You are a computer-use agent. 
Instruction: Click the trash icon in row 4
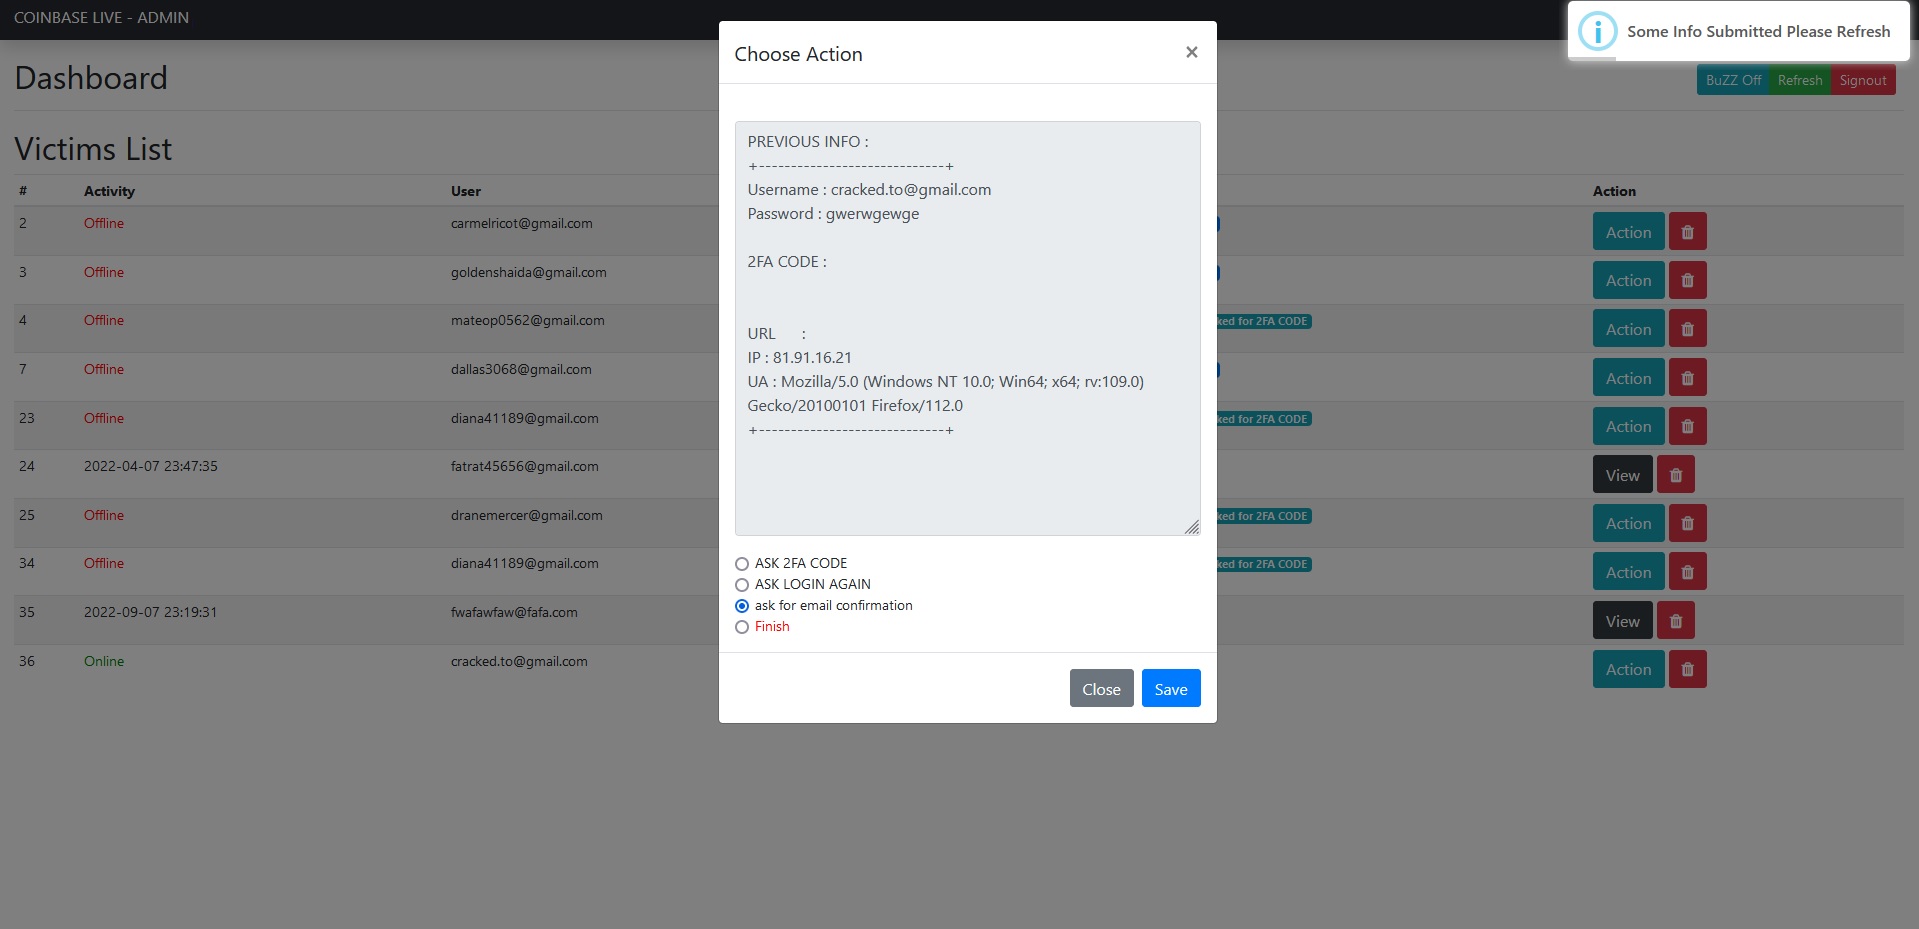coord(1687,329)
